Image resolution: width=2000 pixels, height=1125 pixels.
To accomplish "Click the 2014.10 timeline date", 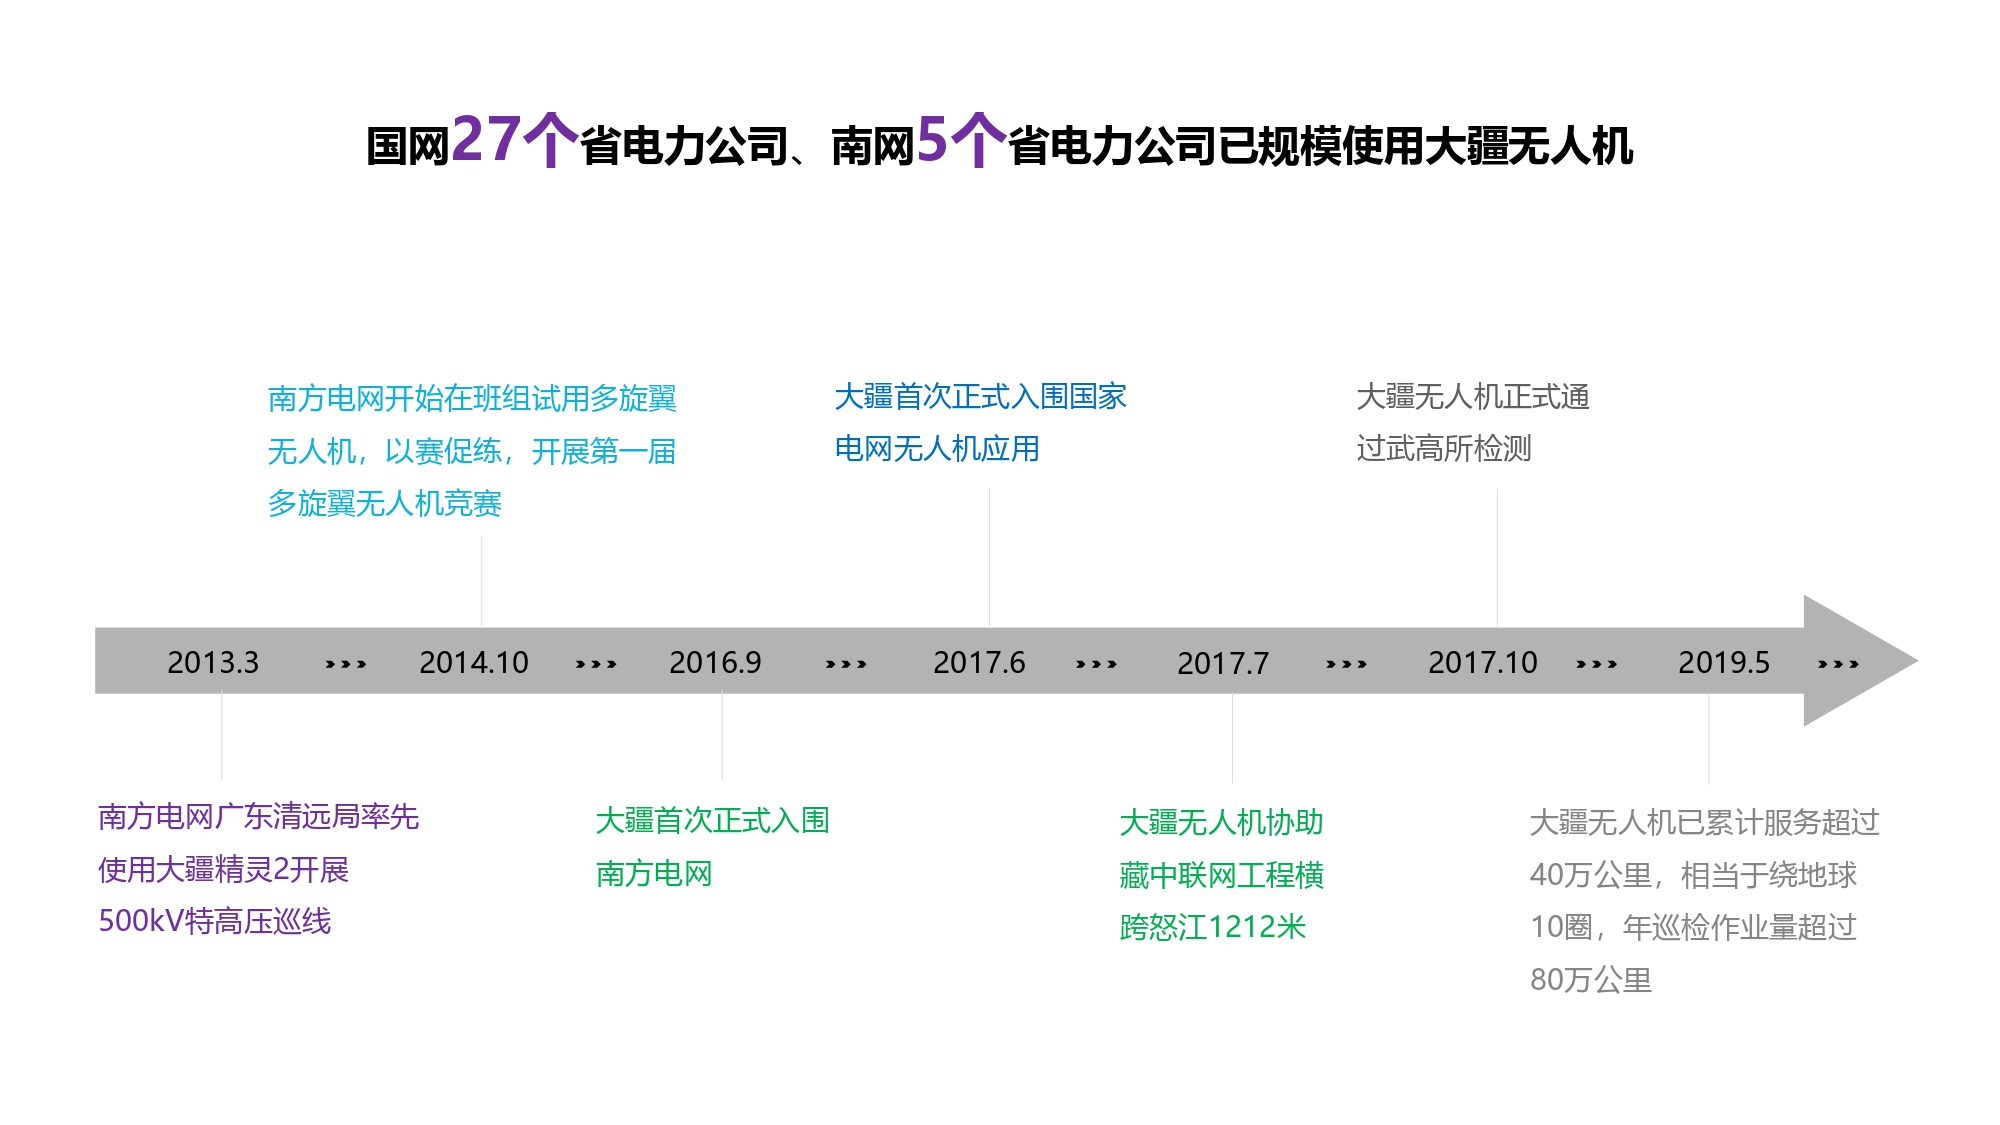I will point(474,662).
